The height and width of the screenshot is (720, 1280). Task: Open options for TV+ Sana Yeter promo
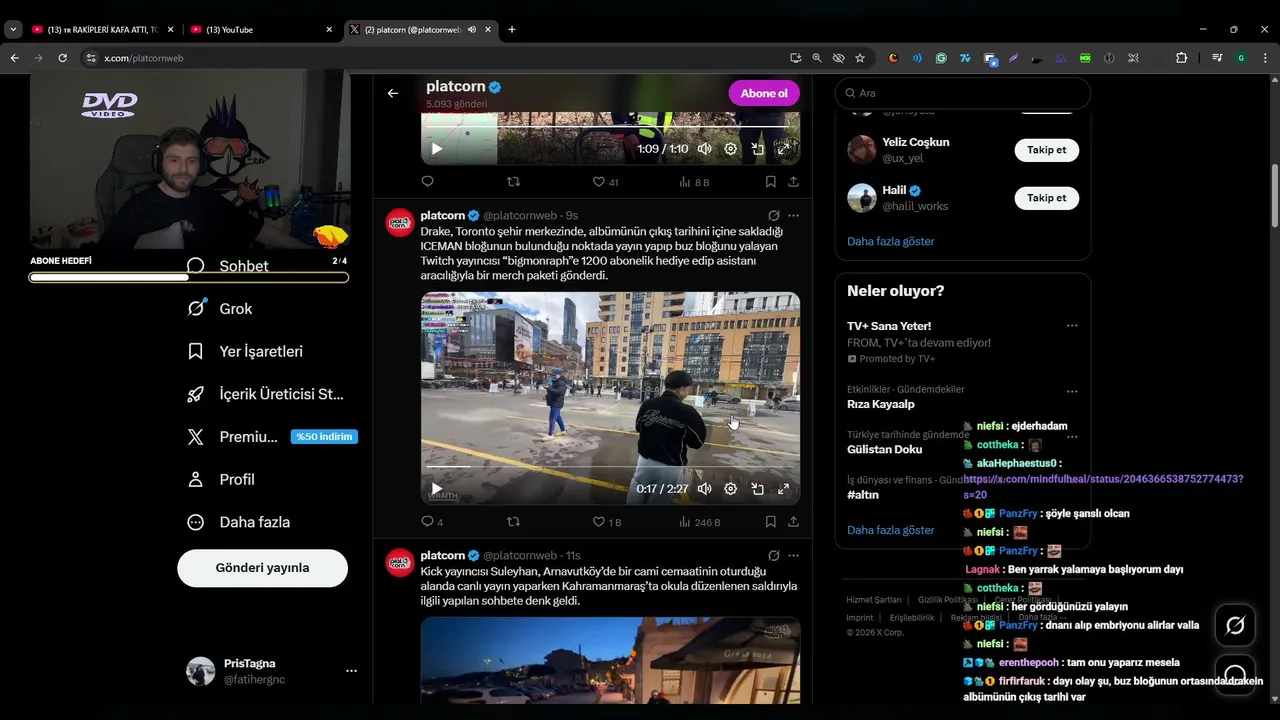1072,326
